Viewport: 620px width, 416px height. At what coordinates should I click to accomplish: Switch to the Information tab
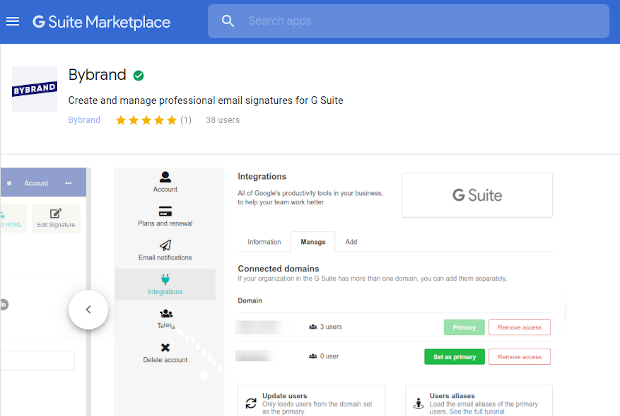(x=264, y=242)
